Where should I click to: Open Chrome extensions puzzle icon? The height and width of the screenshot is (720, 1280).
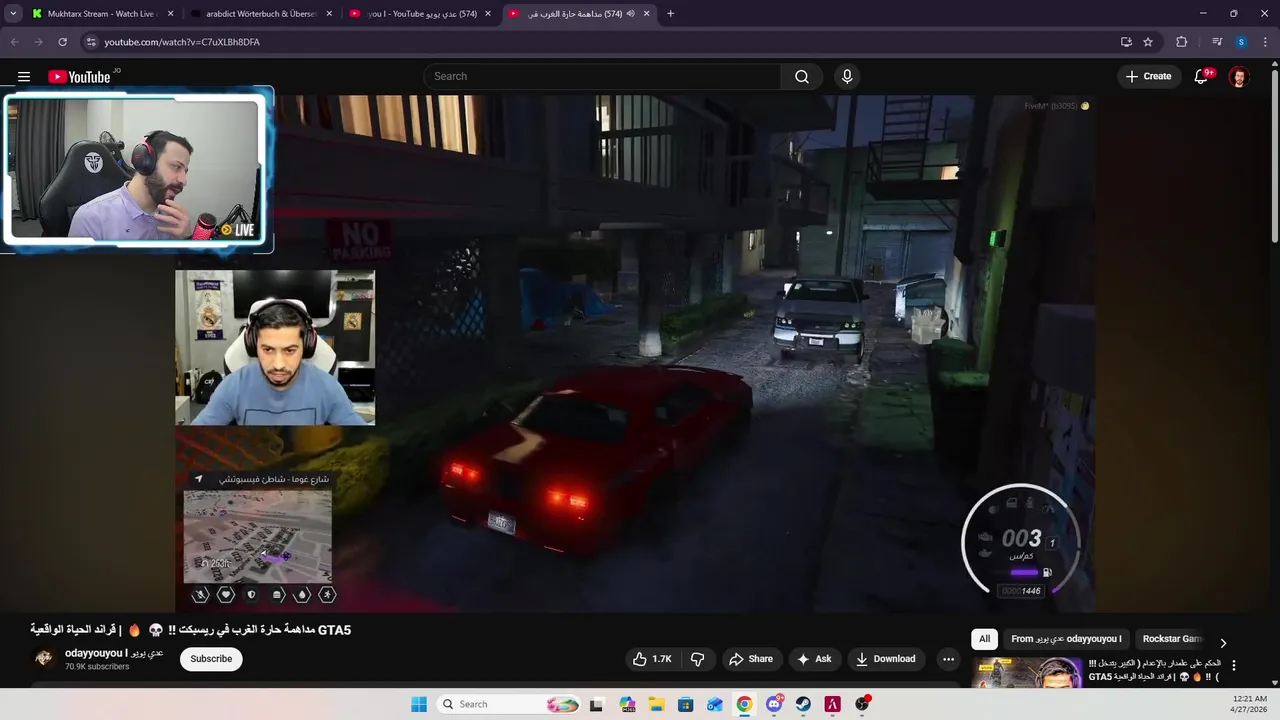[1182, 42]
